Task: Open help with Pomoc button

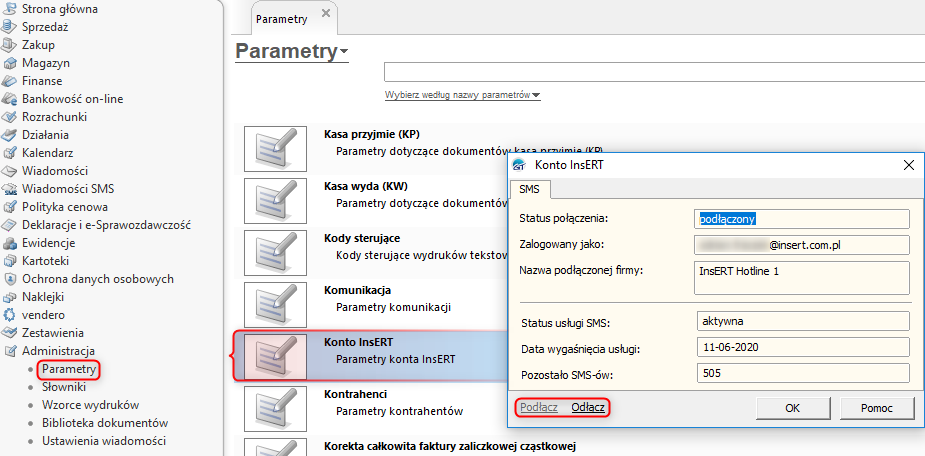Action: coord(876,408)
